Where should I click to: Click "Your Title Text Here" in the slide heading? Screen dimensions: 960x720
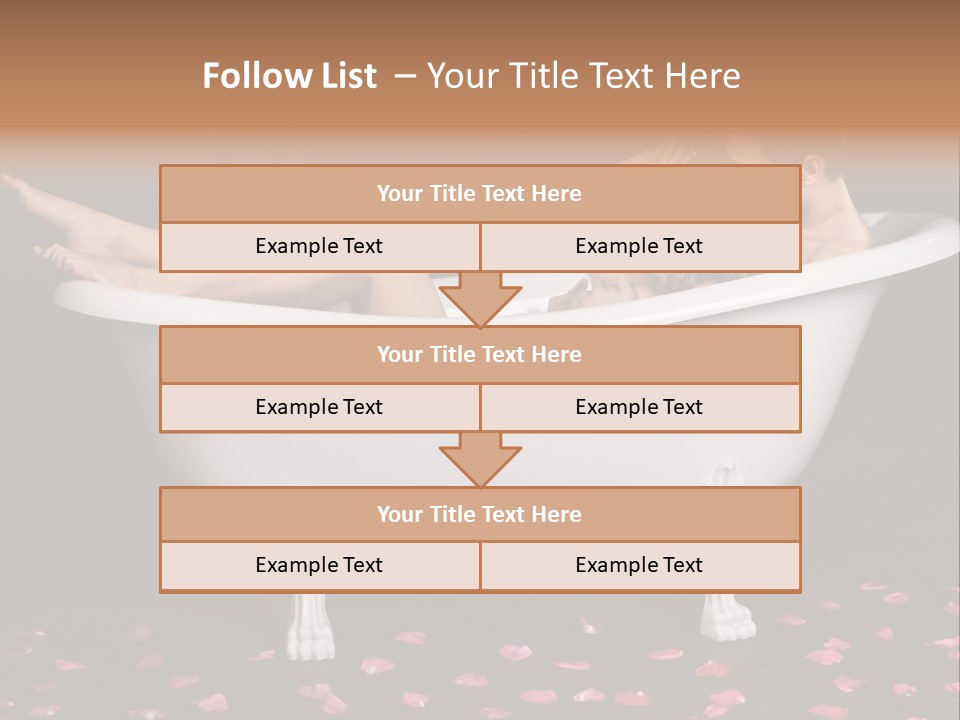coord(584,76)
